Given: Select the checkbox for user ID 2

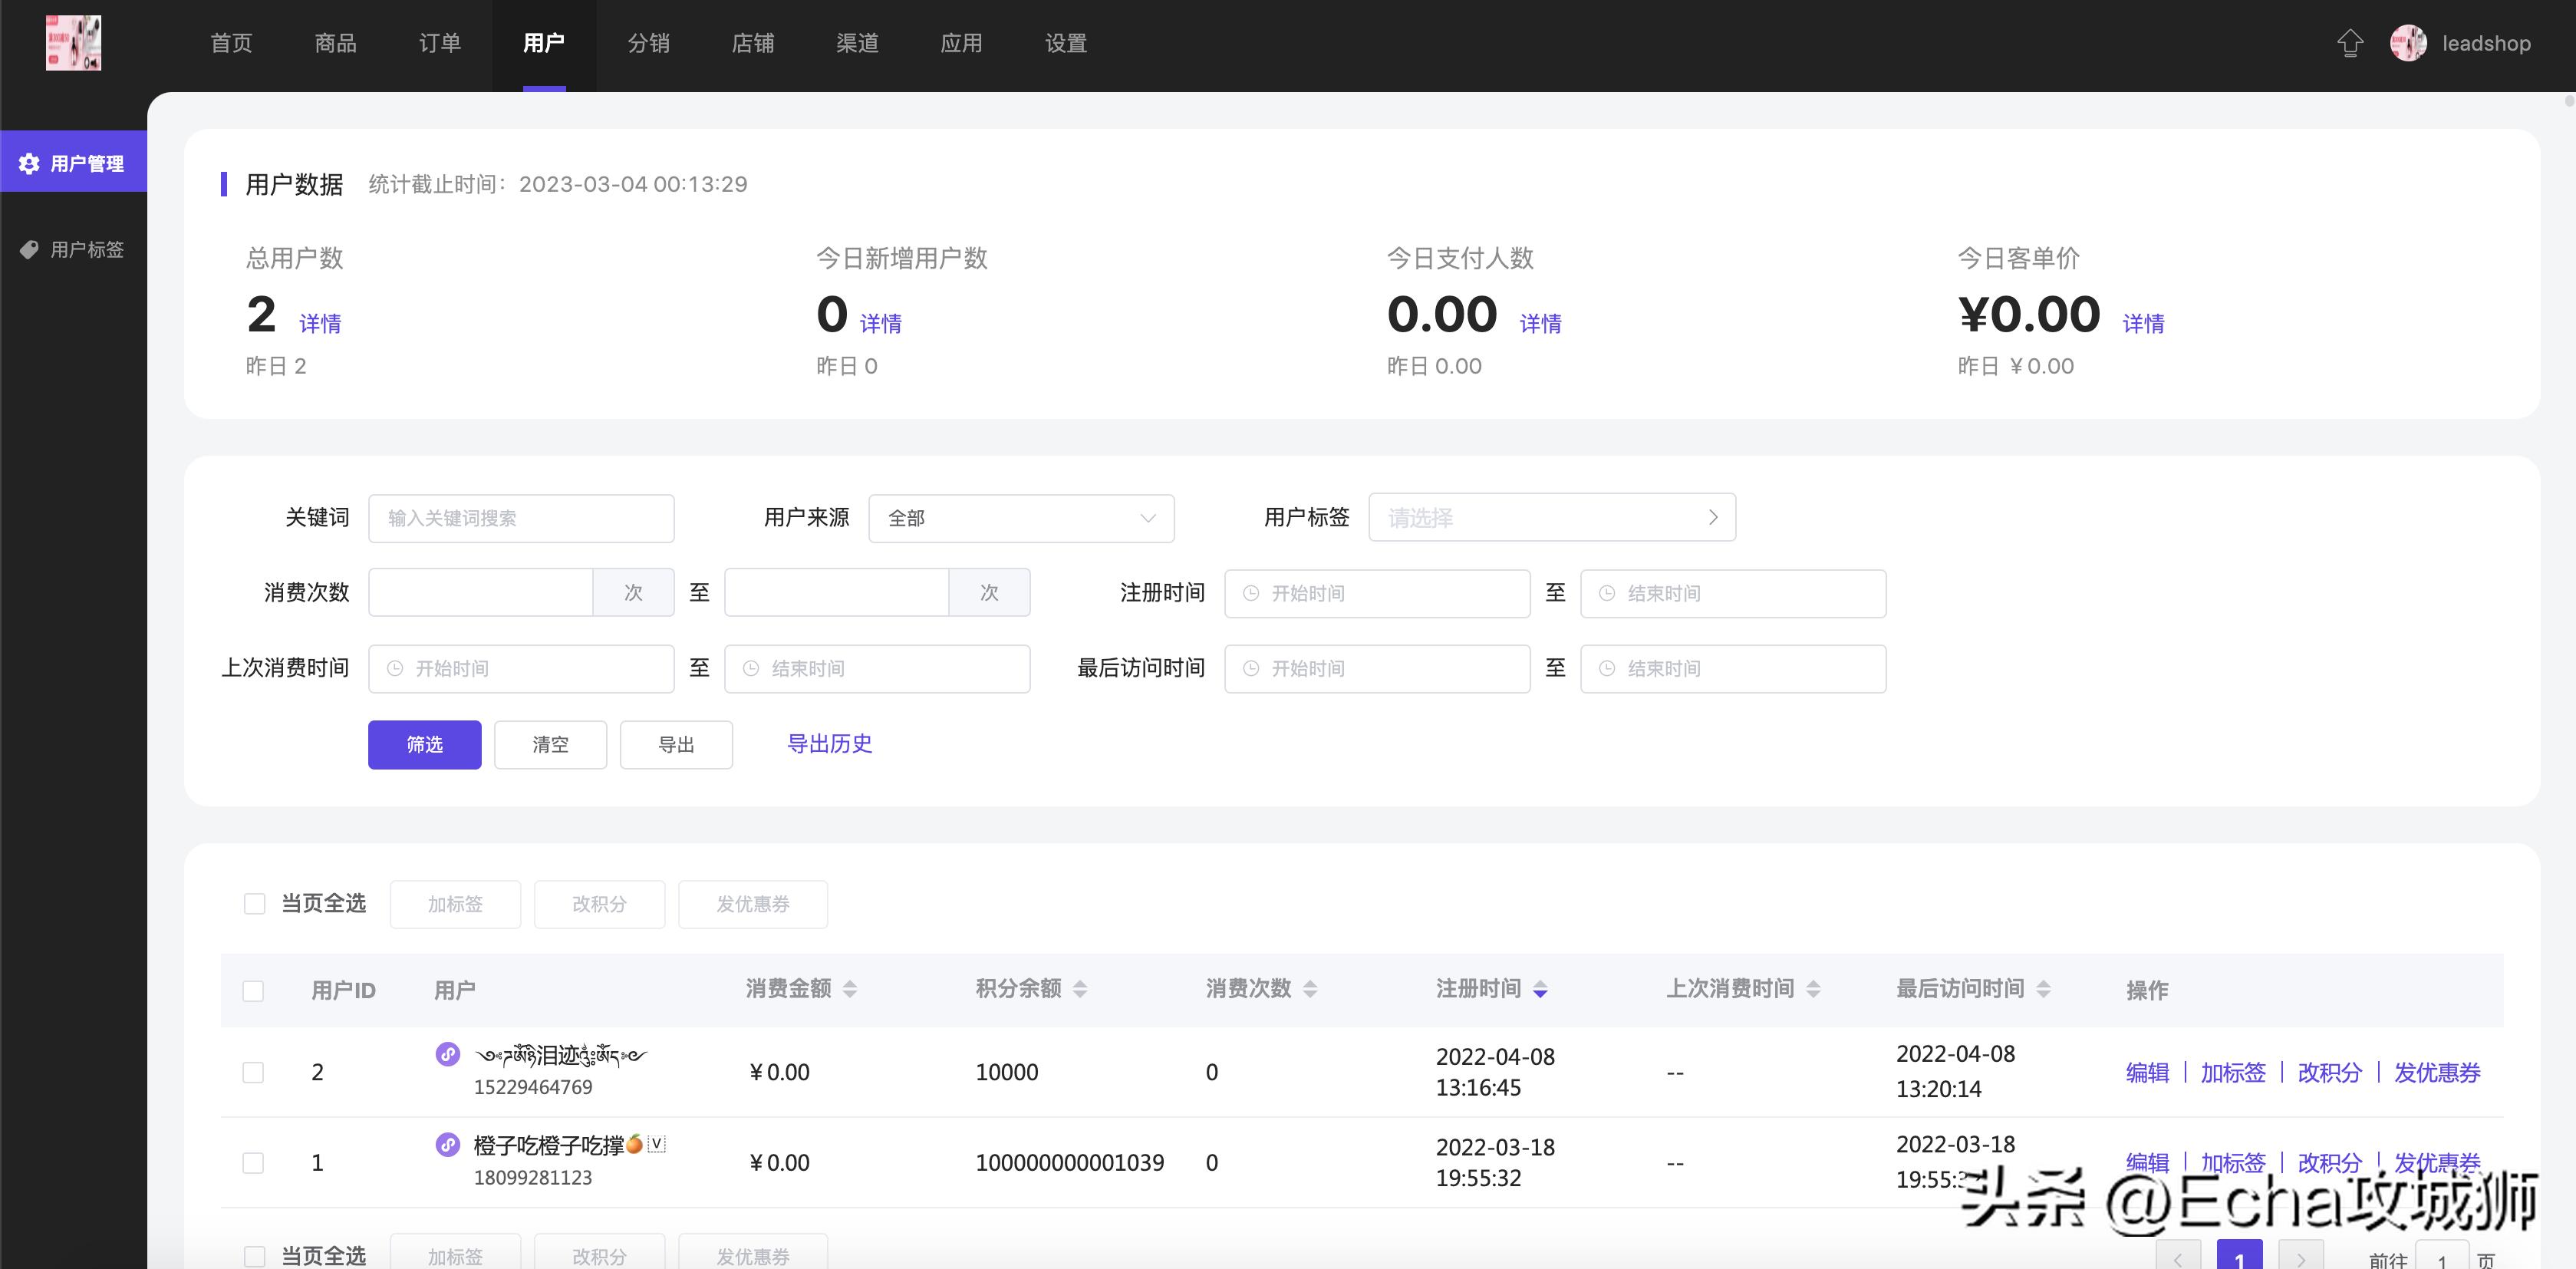Looking at the screenshot, I should [x=254, y=1071].
